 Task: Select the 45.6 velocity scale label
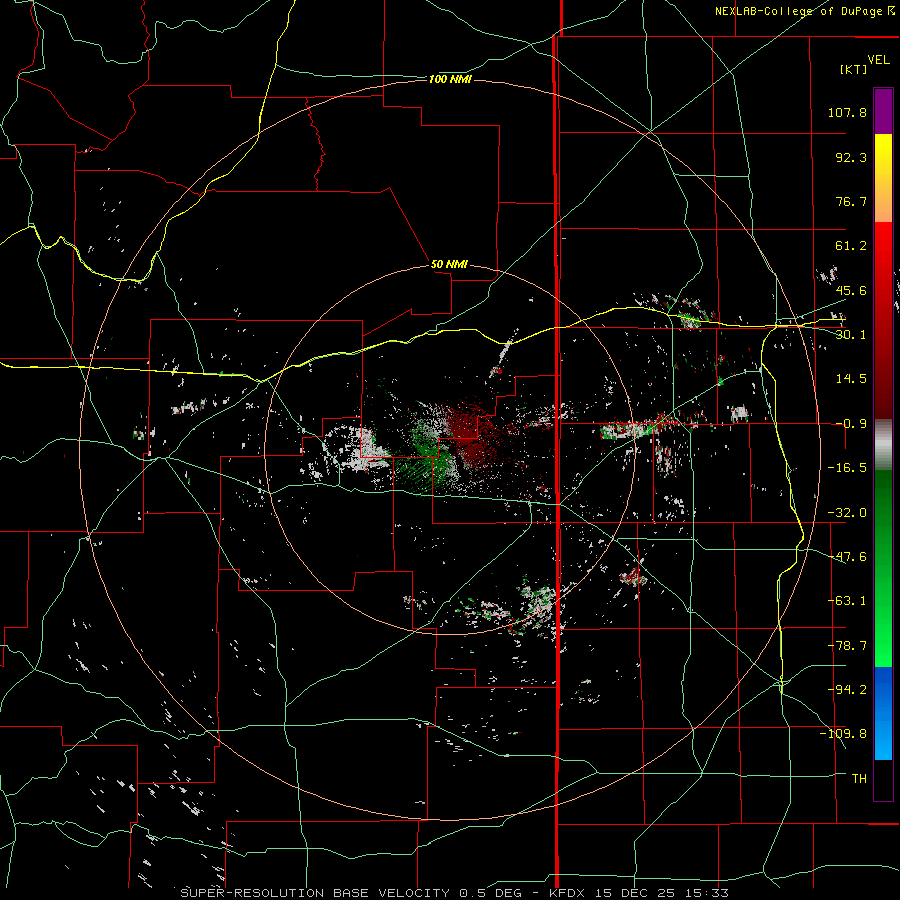pyautogui.click(x=851, y=290)
